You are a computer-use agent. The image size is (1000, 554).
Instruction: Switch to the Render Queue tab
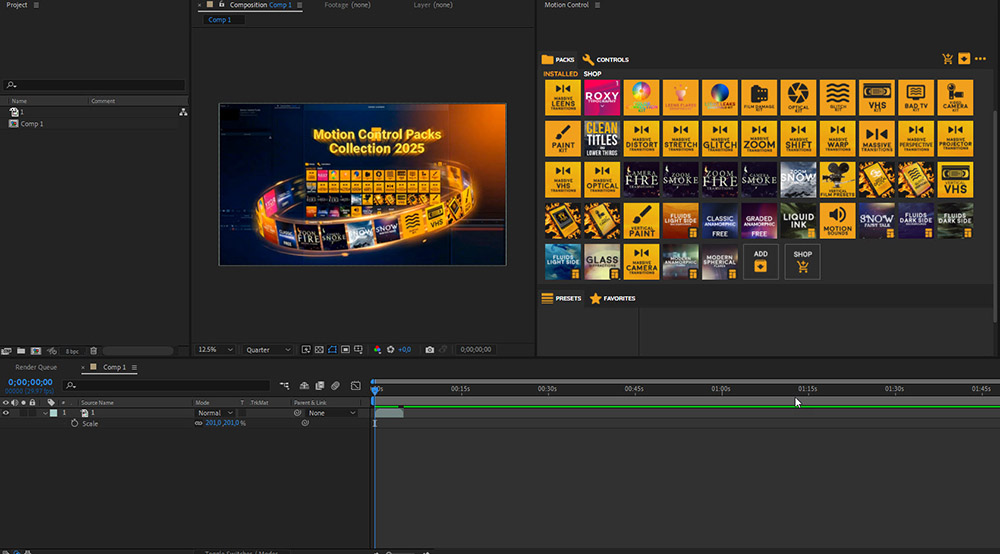(x=36, y=367)
